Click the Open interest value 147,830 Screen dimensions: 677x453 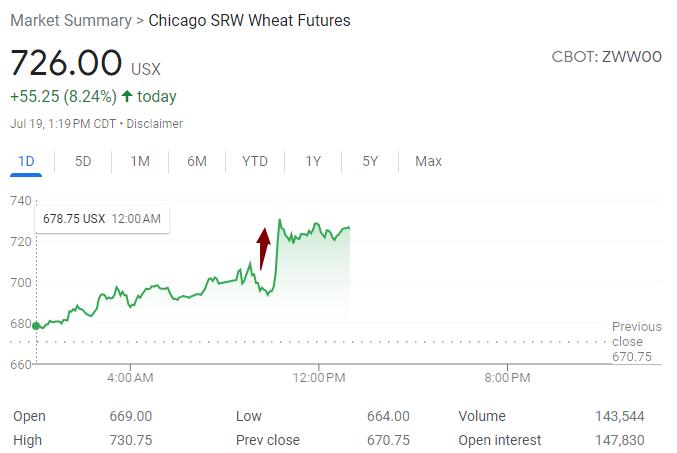coord(619,440)
